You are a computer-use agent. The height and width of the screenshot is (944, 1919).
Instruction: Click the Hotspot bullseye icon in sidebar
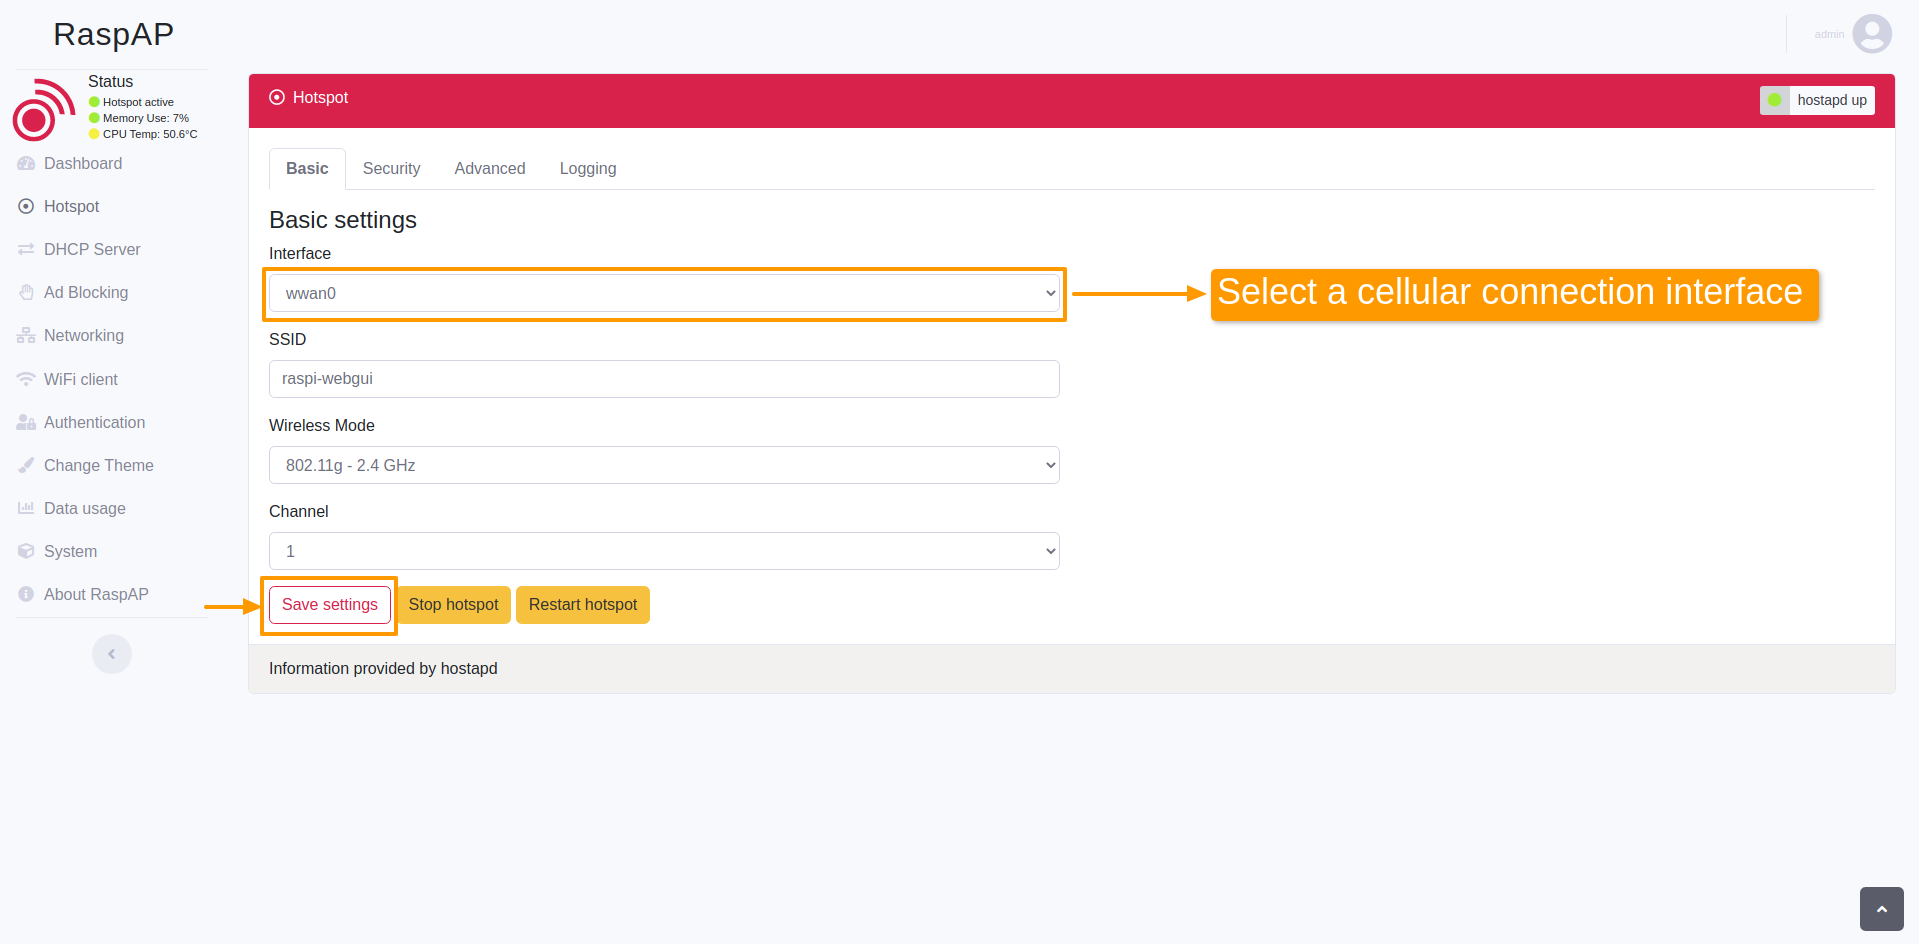(26, 206)
